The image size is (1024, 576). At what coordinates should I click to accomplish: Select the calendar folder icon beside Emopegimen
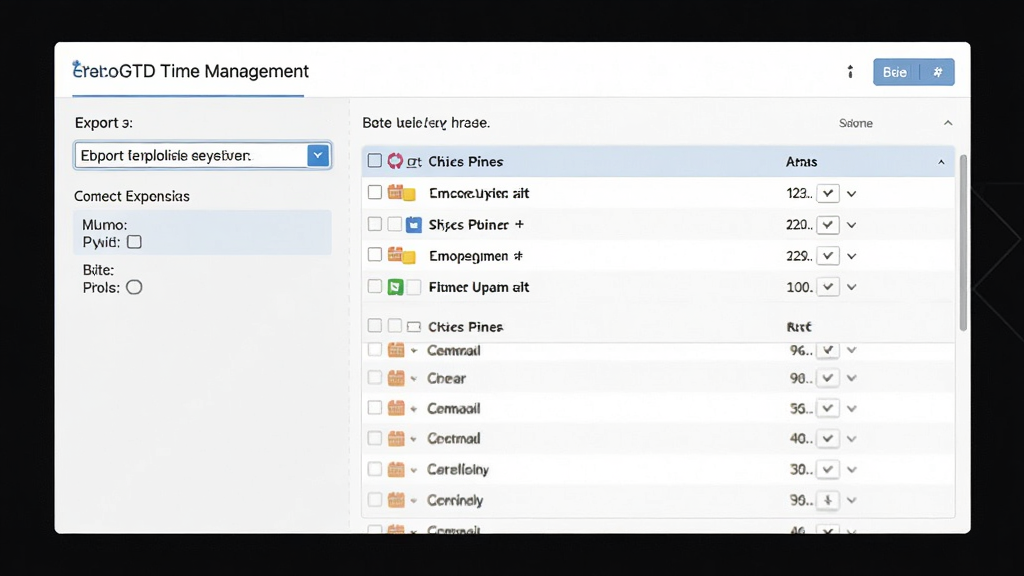tap(402, 255)
